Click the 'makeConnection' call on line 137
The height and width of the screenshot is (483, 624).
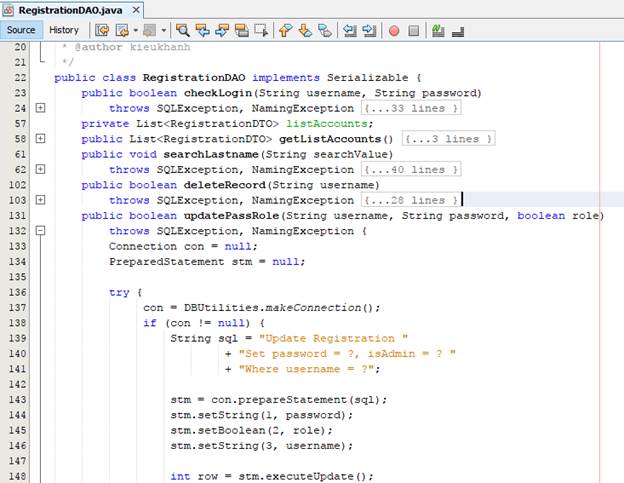(x=313, y=308)
